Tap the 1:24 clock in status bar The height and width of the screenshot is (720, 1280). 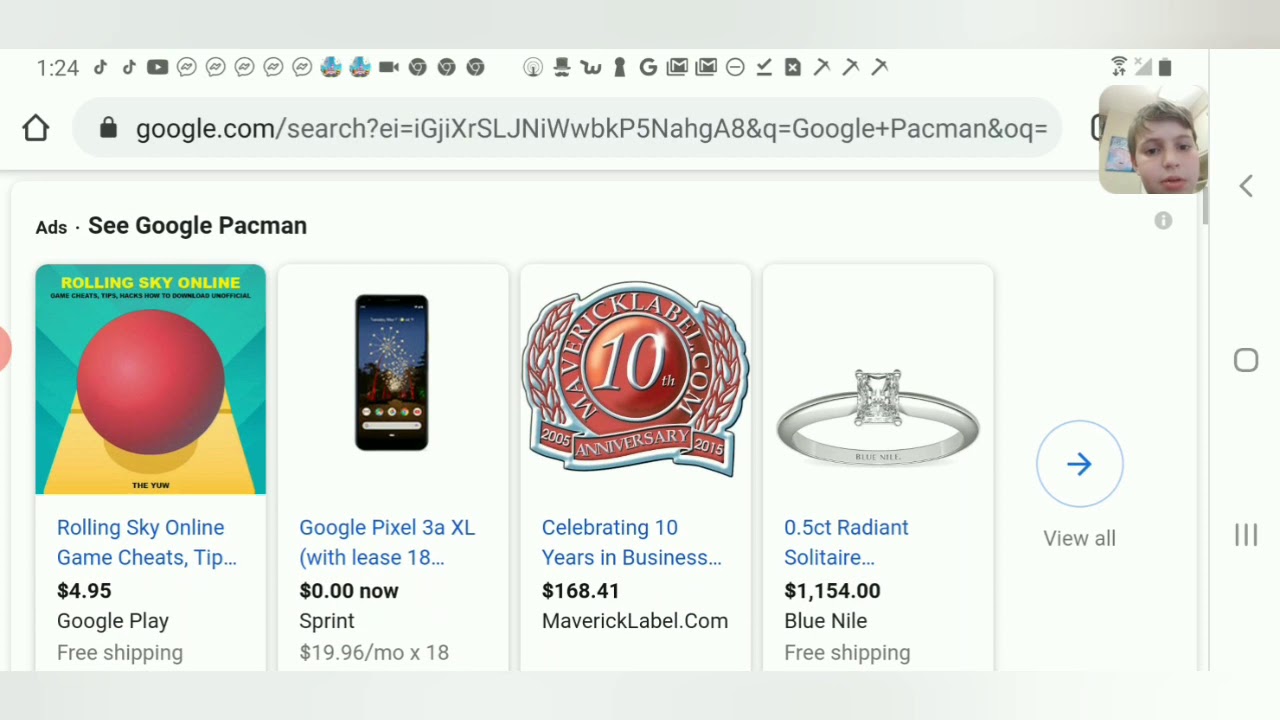coord(57,68)
